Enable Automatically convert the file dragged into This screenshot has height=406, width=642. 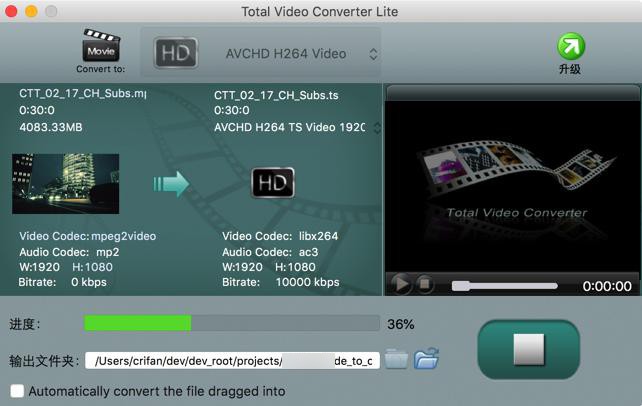point(17,391)
